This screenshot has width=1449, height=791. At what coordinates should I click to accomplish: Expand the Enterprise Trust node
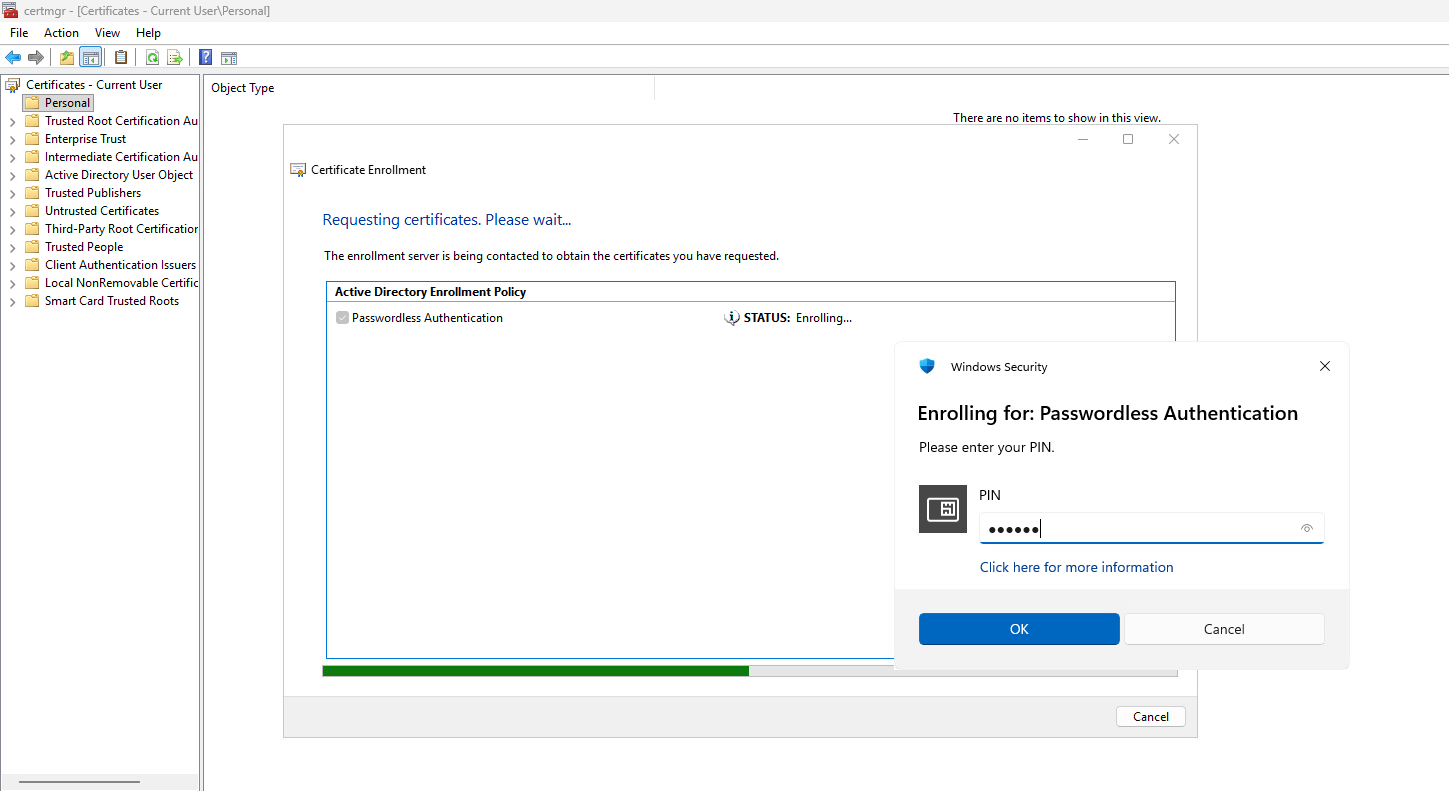pyautogui.click(x=12, y=139)
